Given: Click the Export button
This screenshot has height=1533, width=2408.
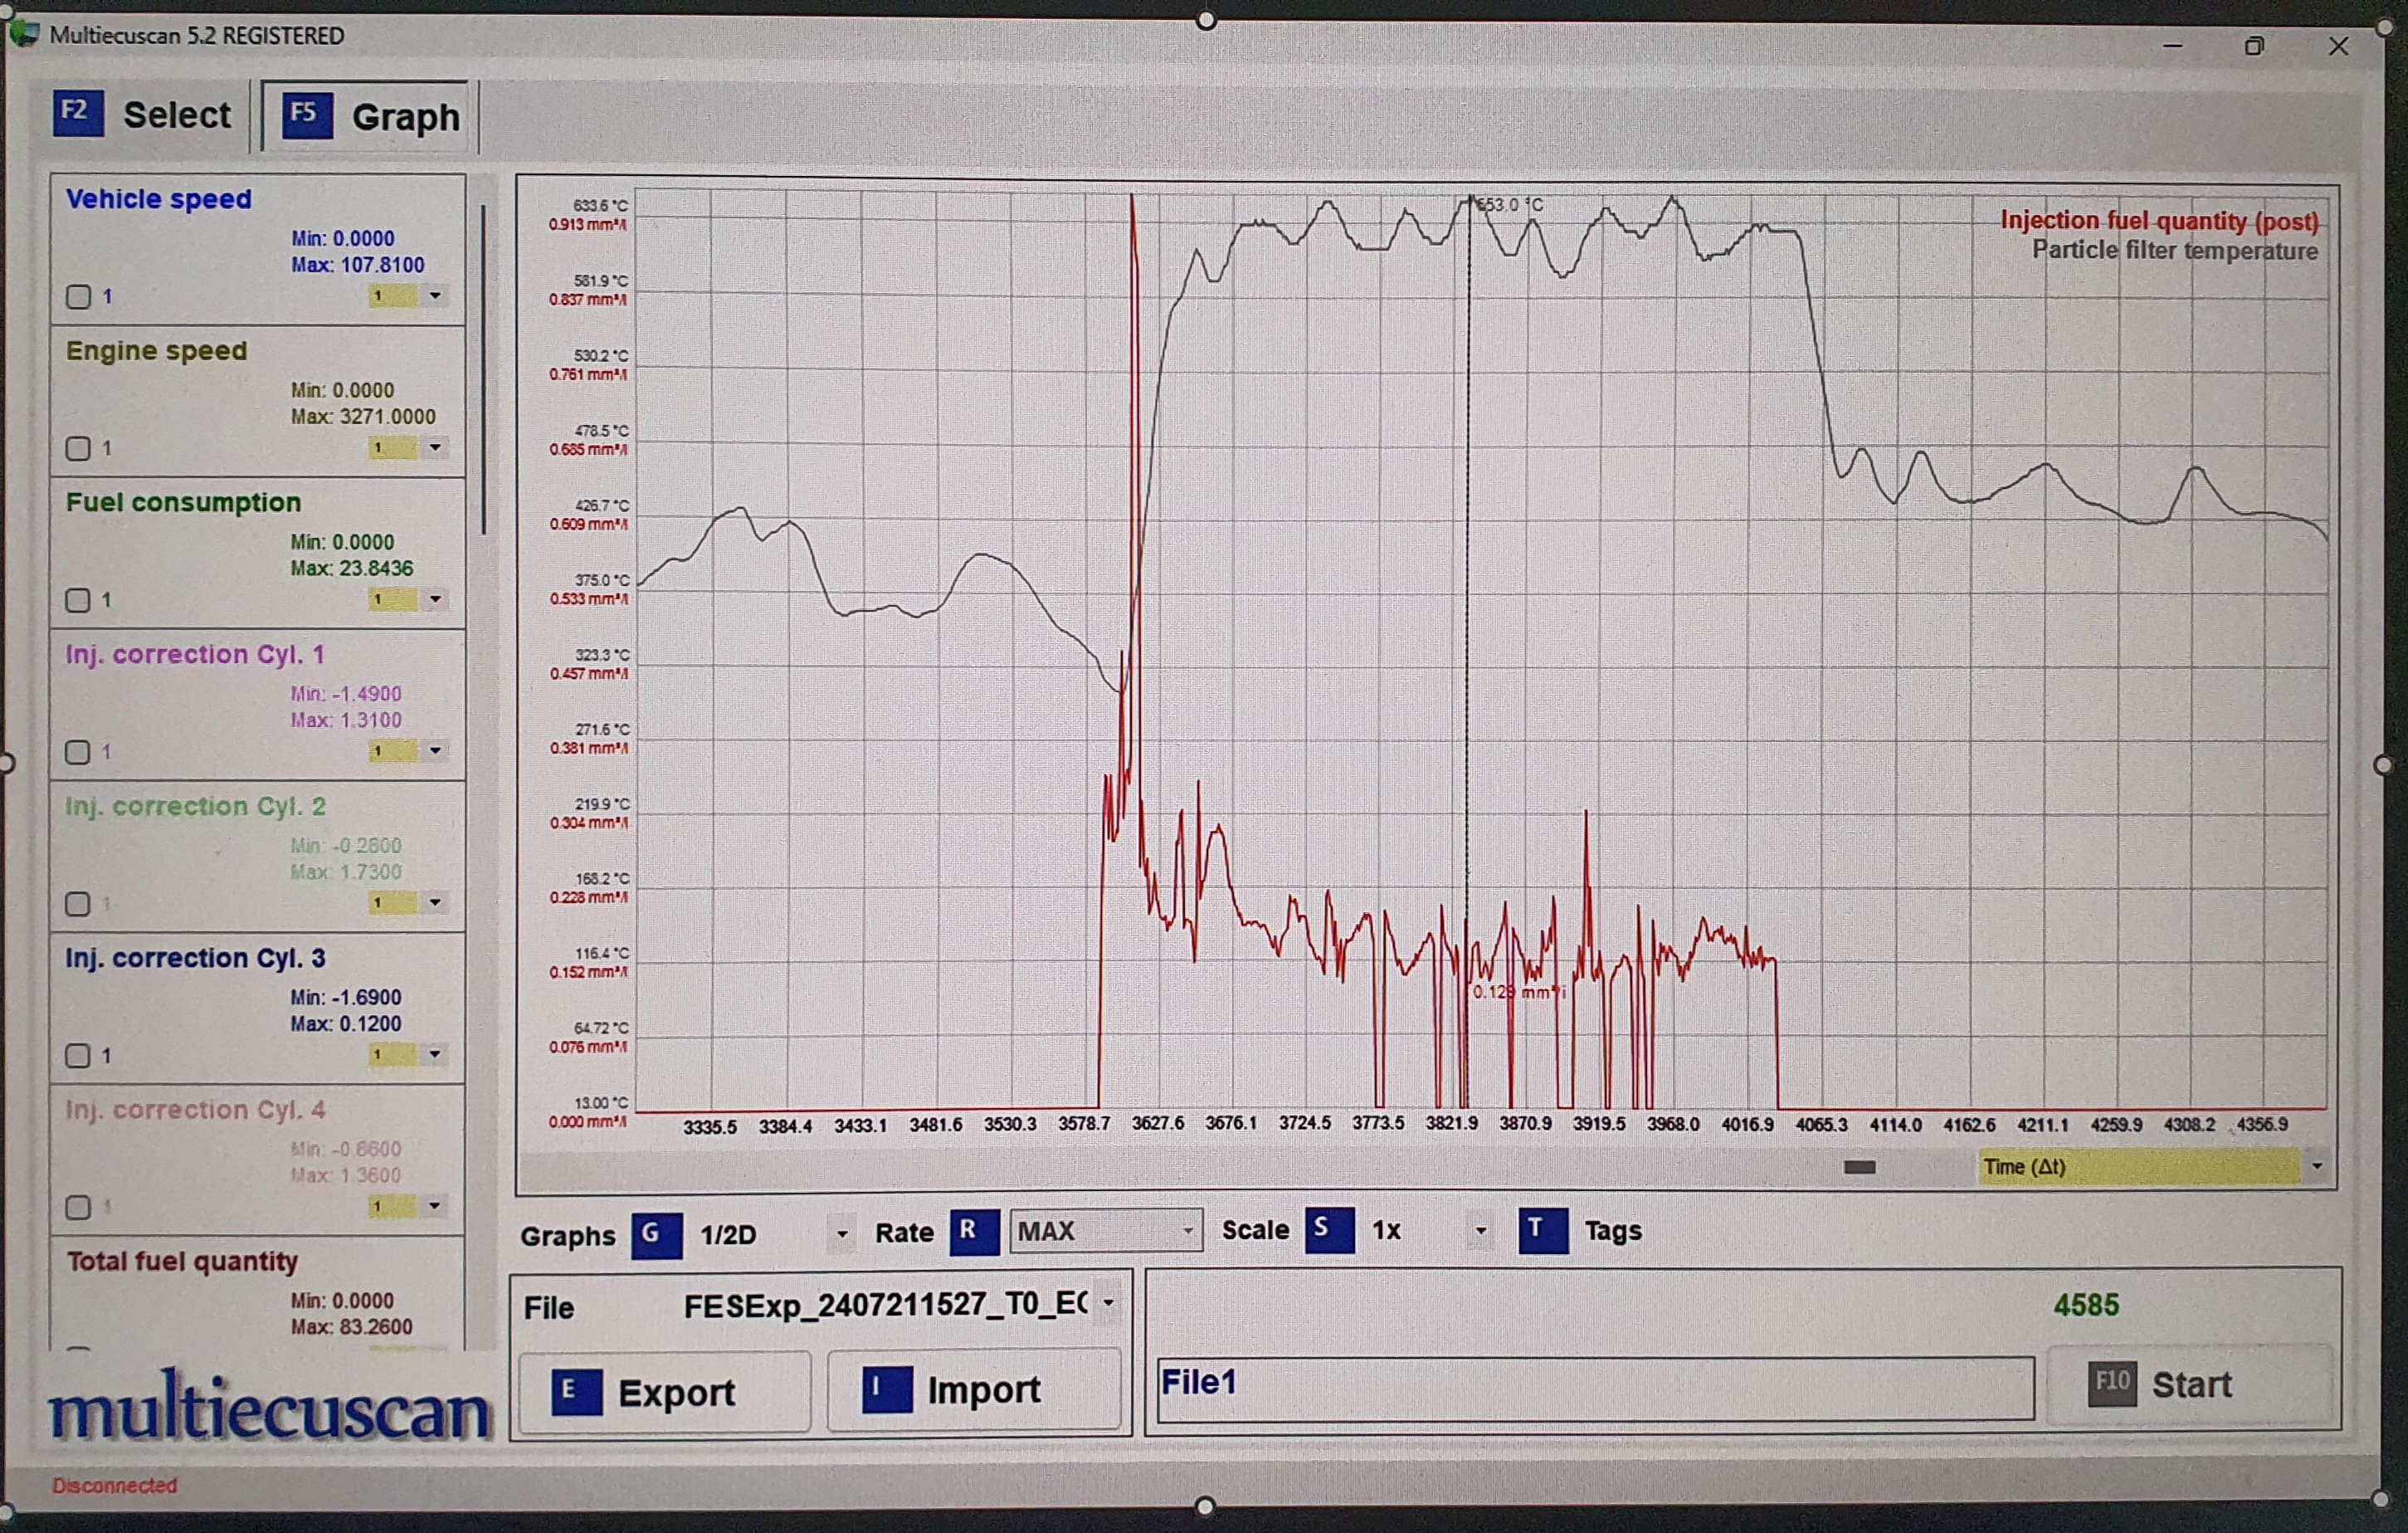Looking at the screenshot, I should 665,1392.
